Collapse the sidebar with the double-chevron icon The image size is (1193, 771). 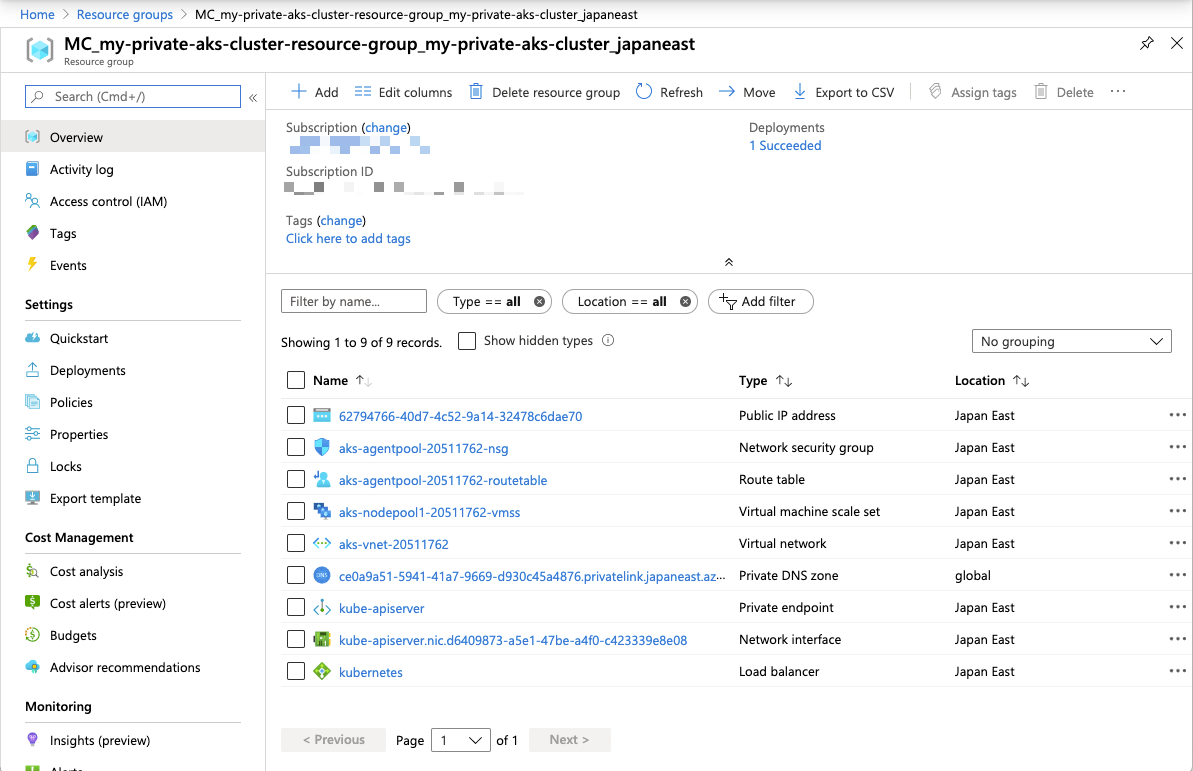253,97
